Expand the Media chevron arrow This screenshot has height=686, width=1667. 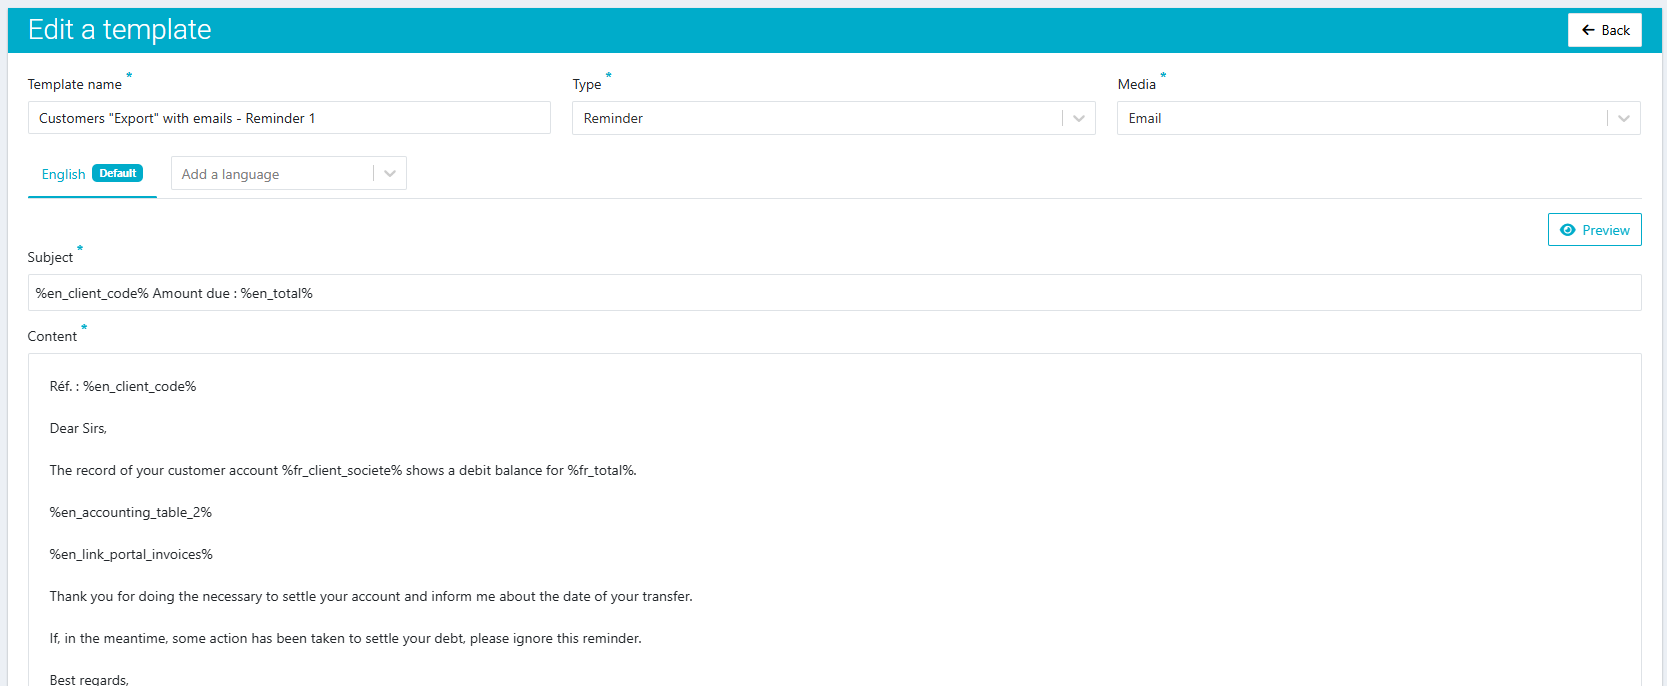[1624, 118]
